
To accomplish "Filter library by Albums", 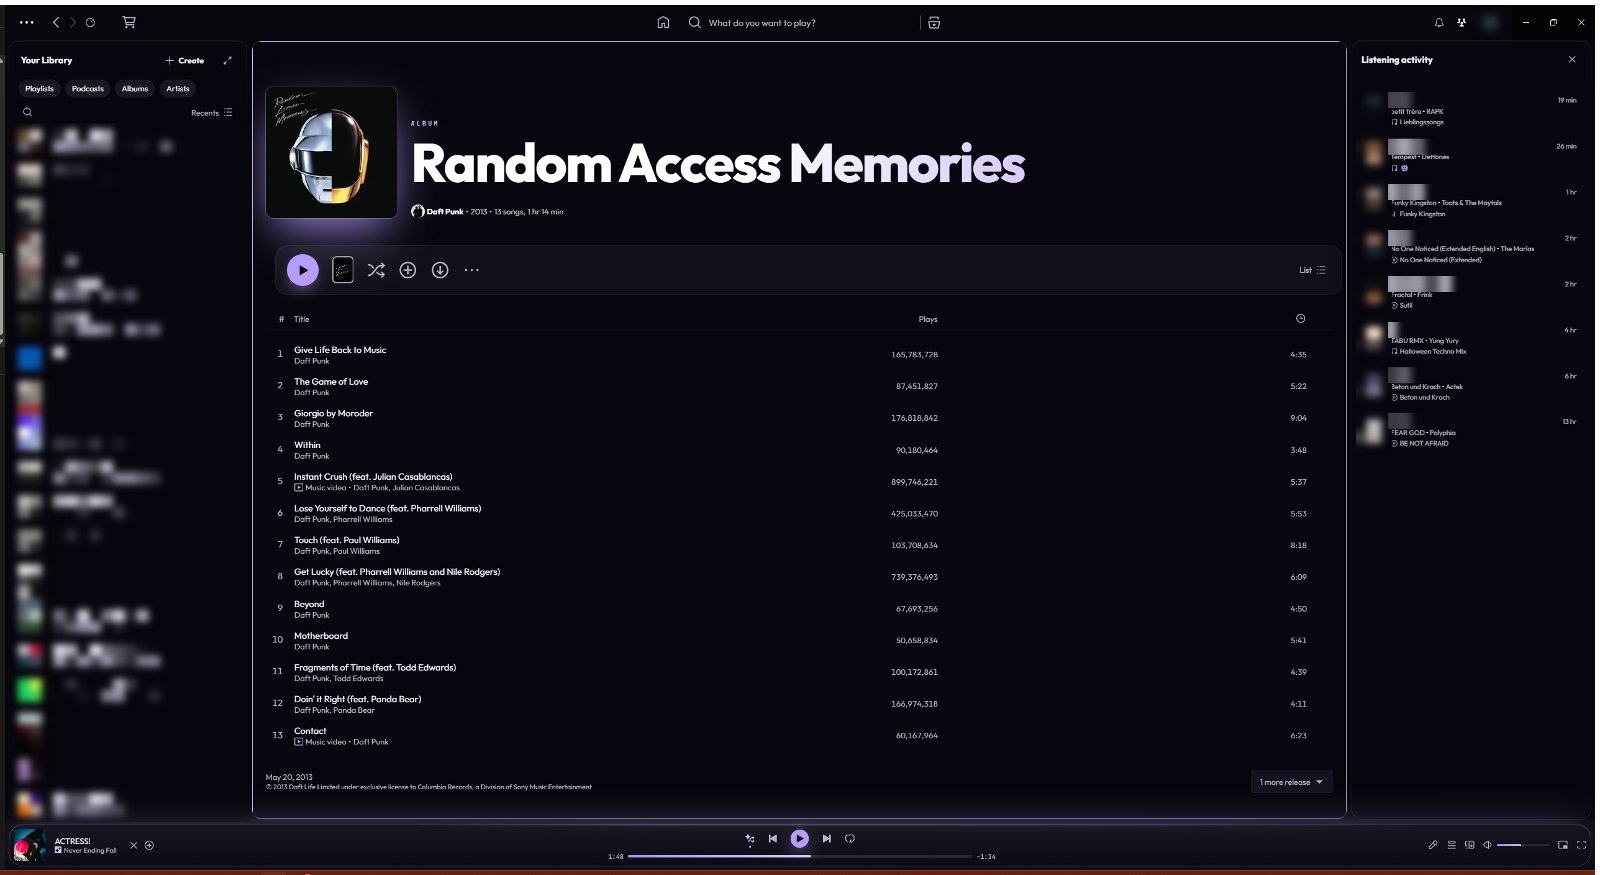I will coord(135,89).
